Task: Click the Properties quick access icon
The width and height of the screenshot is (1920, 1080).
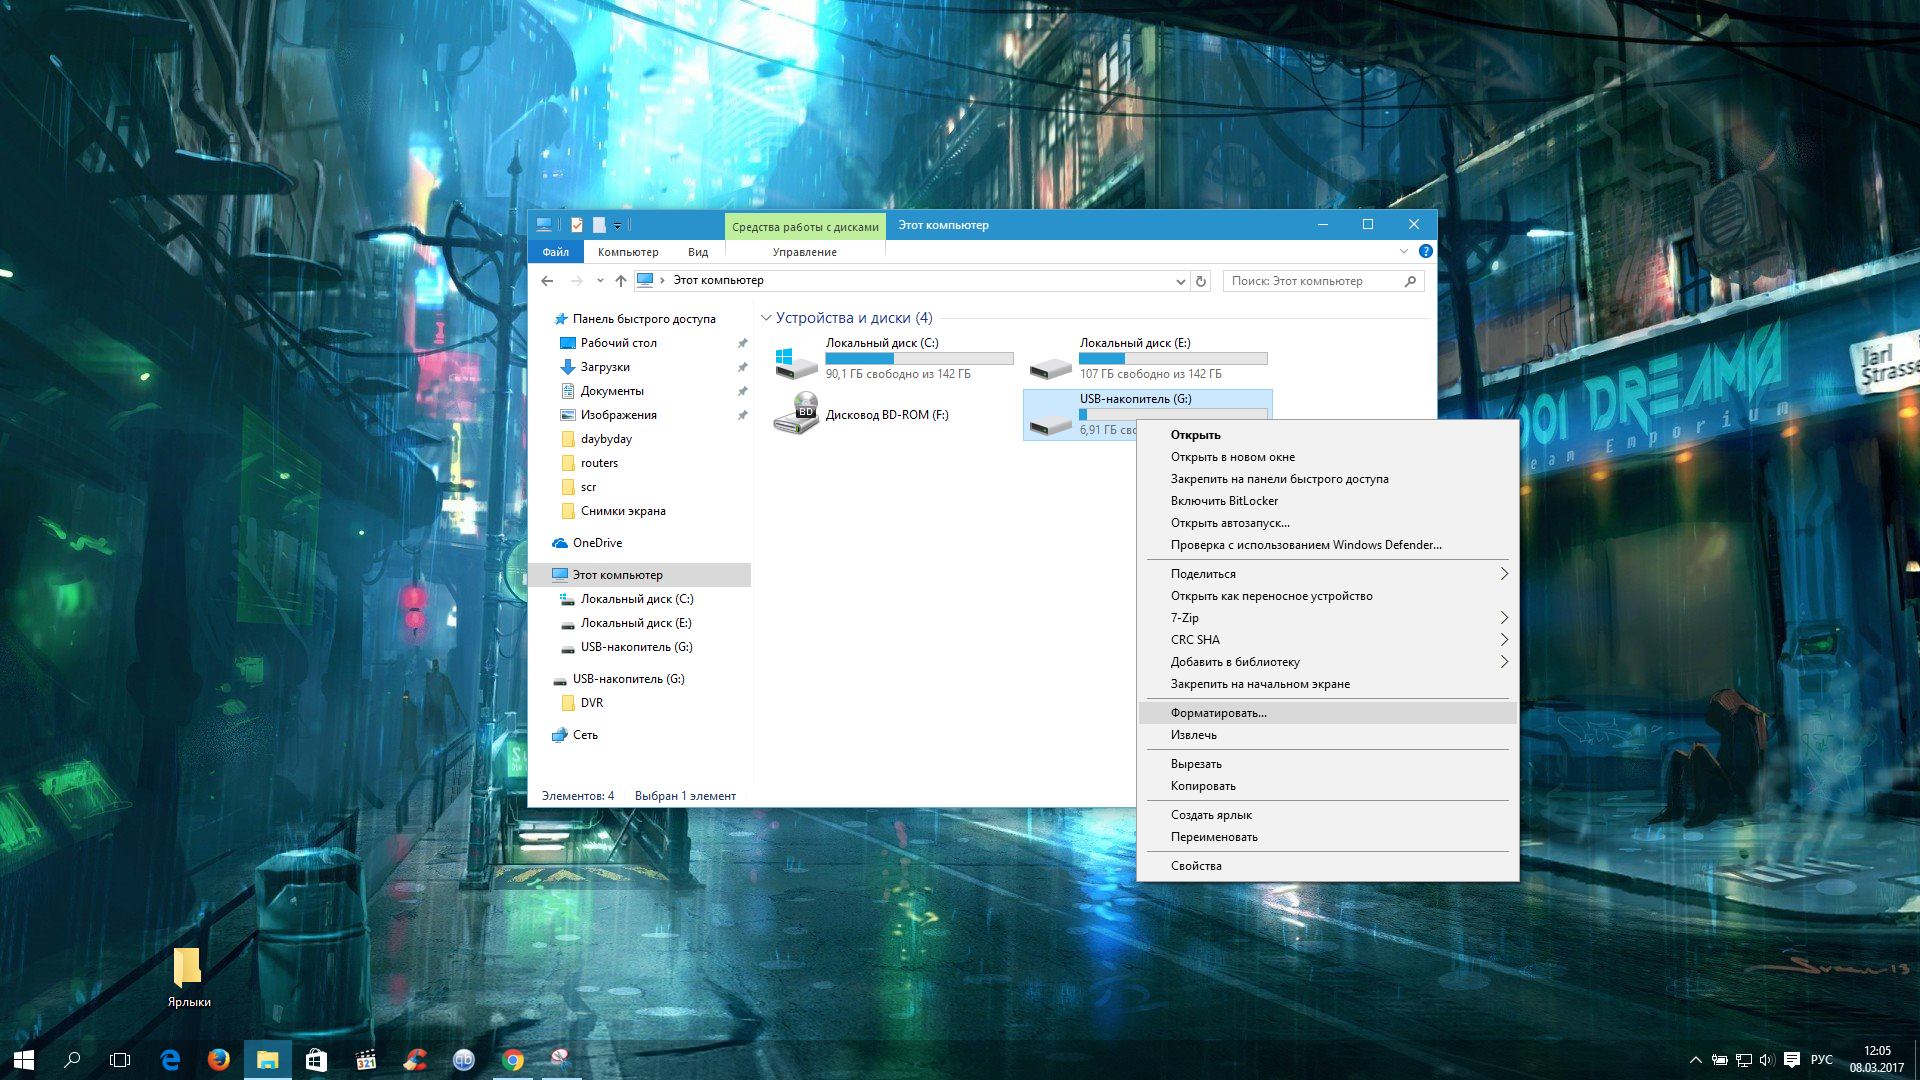Action: 577,225
